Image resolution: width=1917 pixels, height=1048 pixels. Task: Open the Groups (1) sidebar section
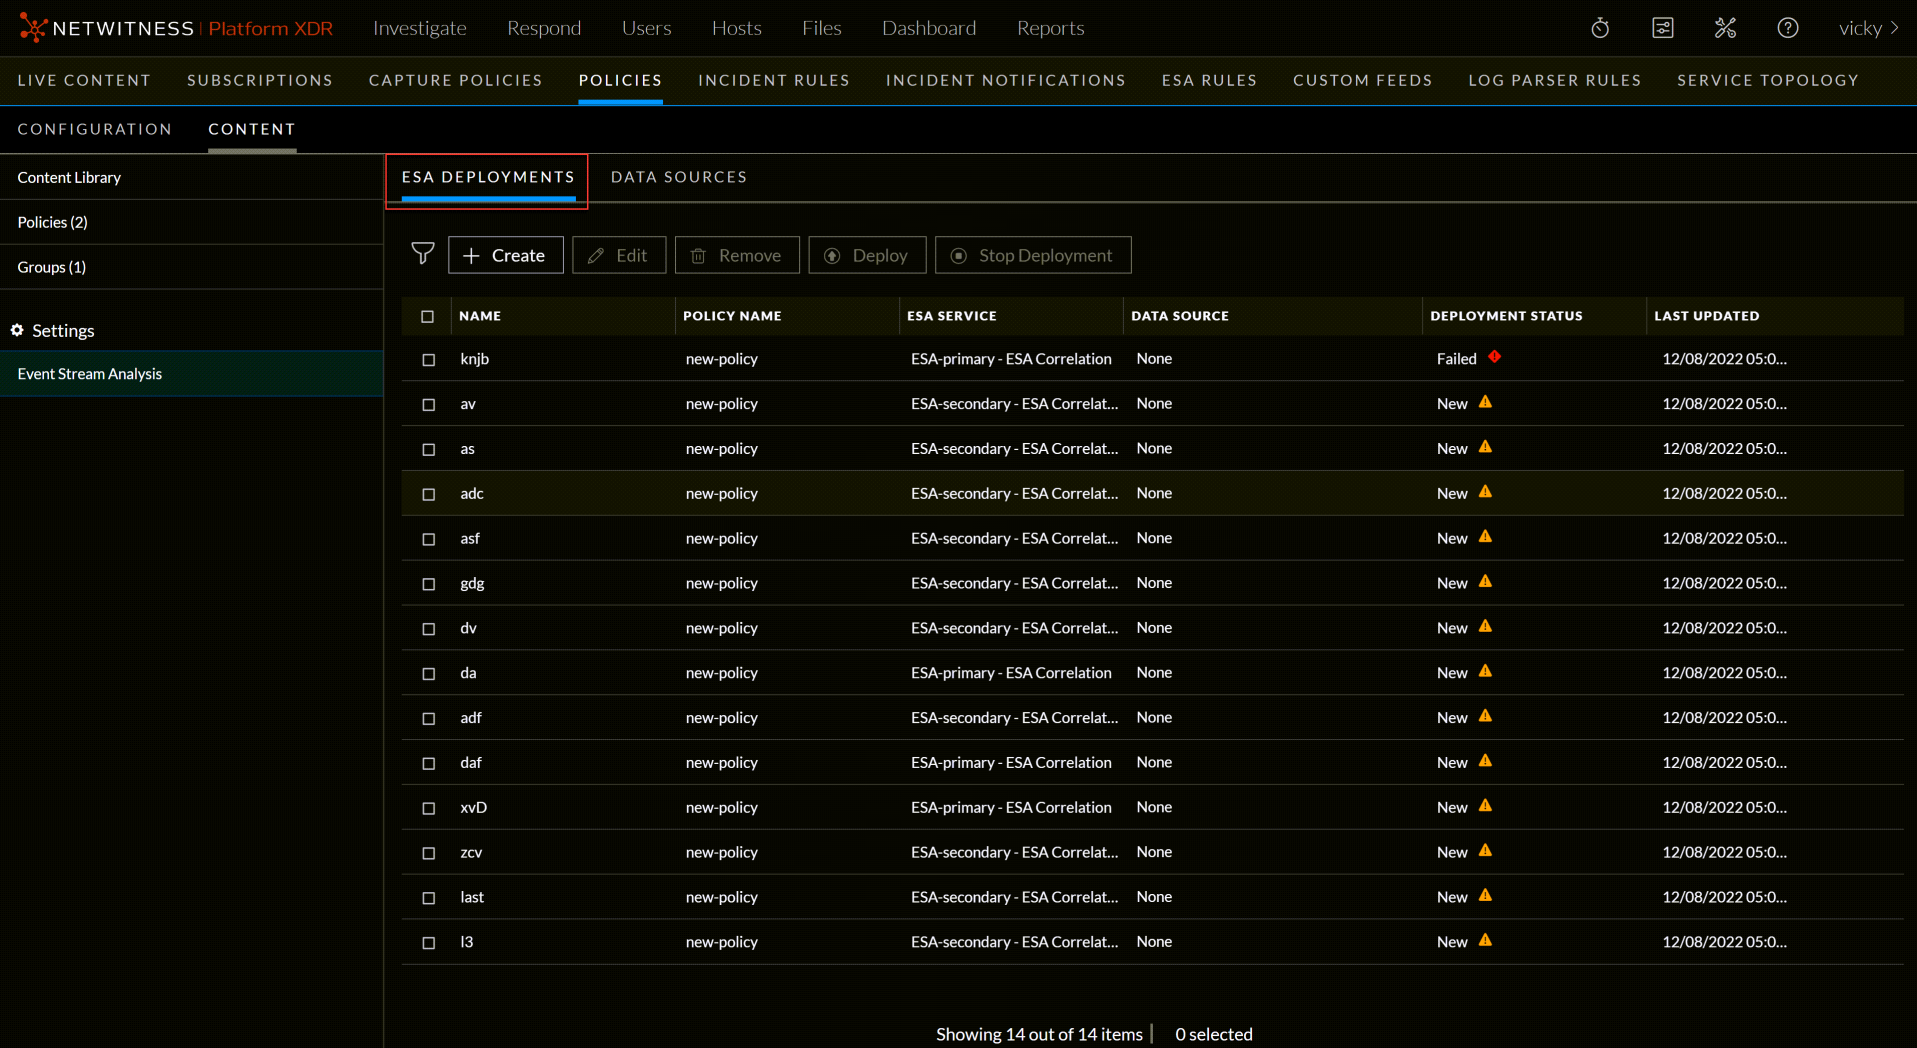pos(52,267)
